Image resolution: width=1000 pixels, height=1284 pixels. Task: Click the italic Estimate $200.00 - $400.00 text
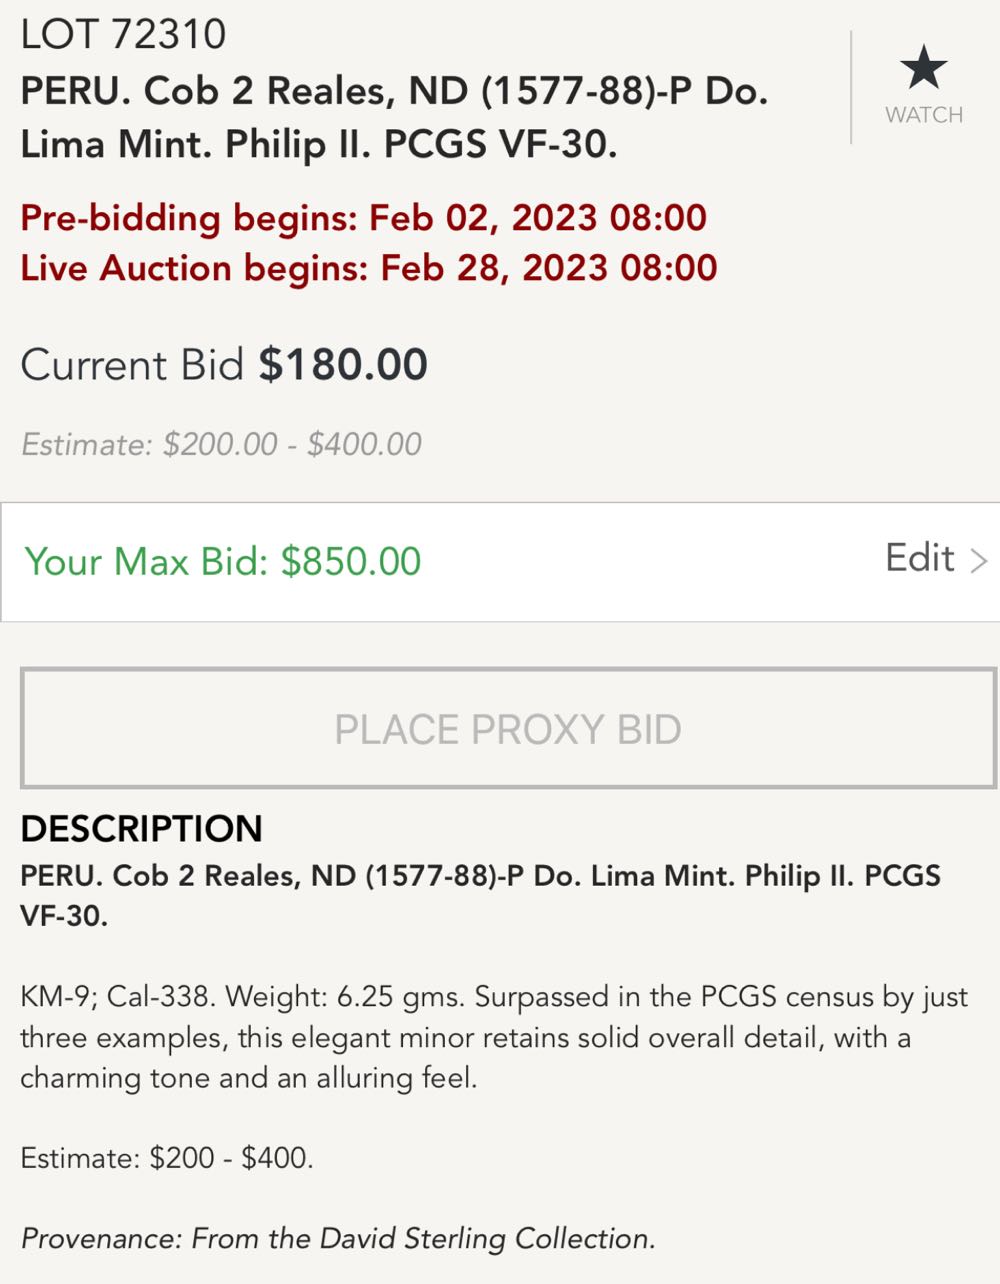(221, 444)
